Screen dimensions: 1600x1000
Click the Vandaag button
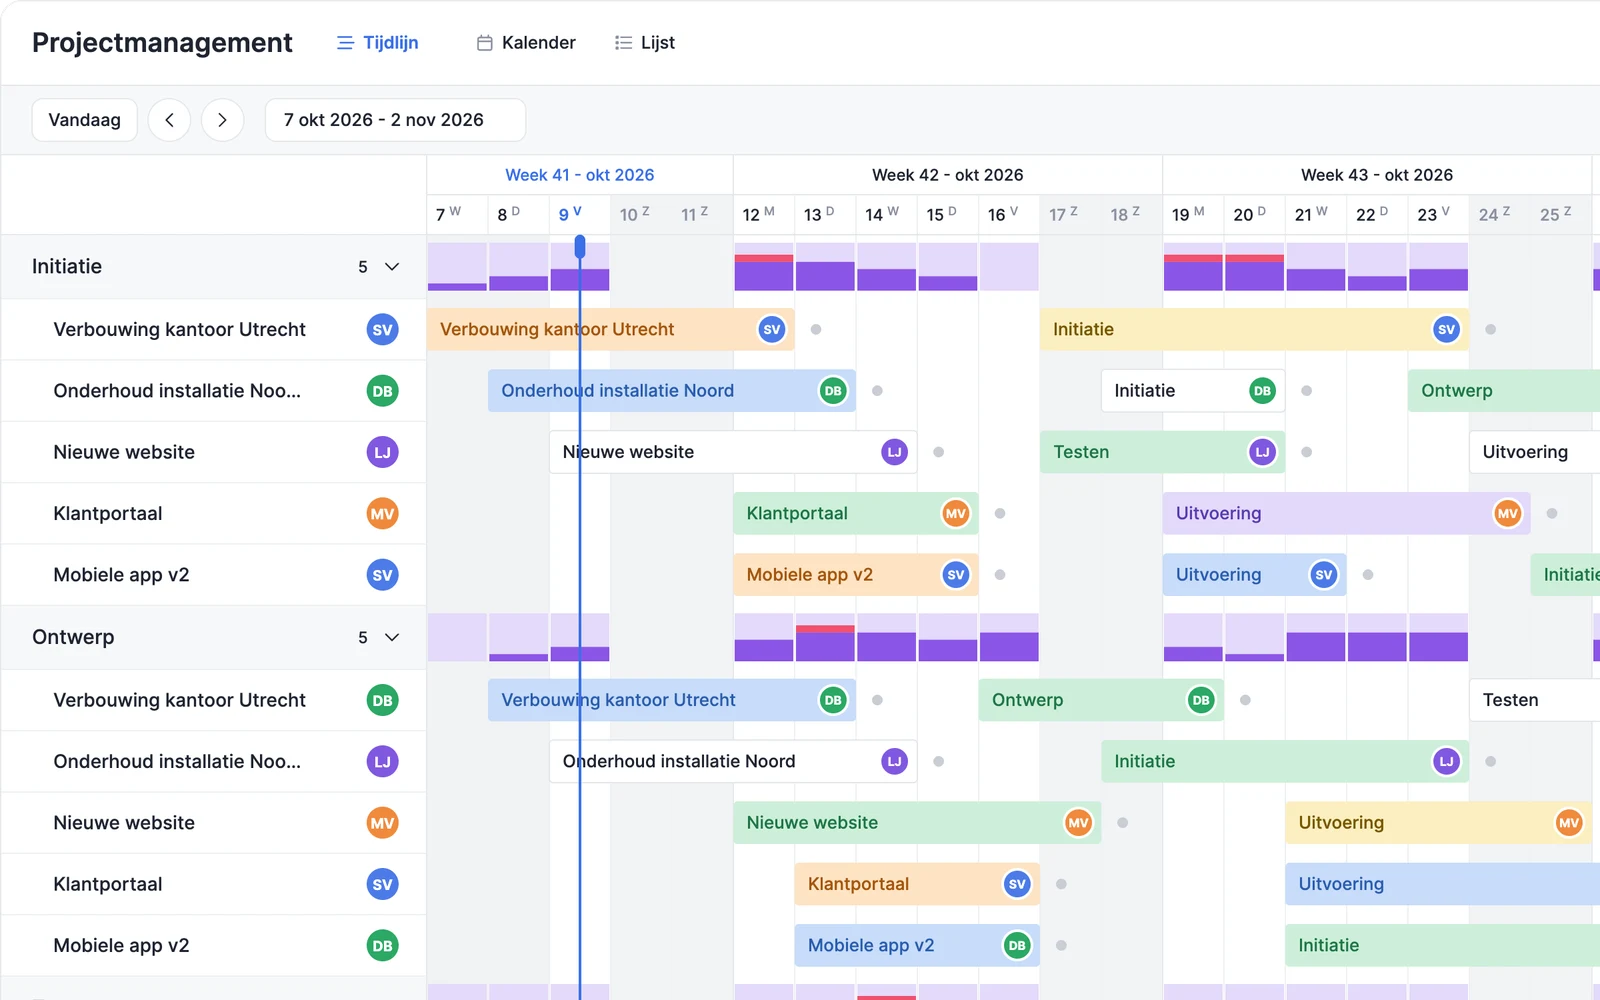tap(85, 120)
